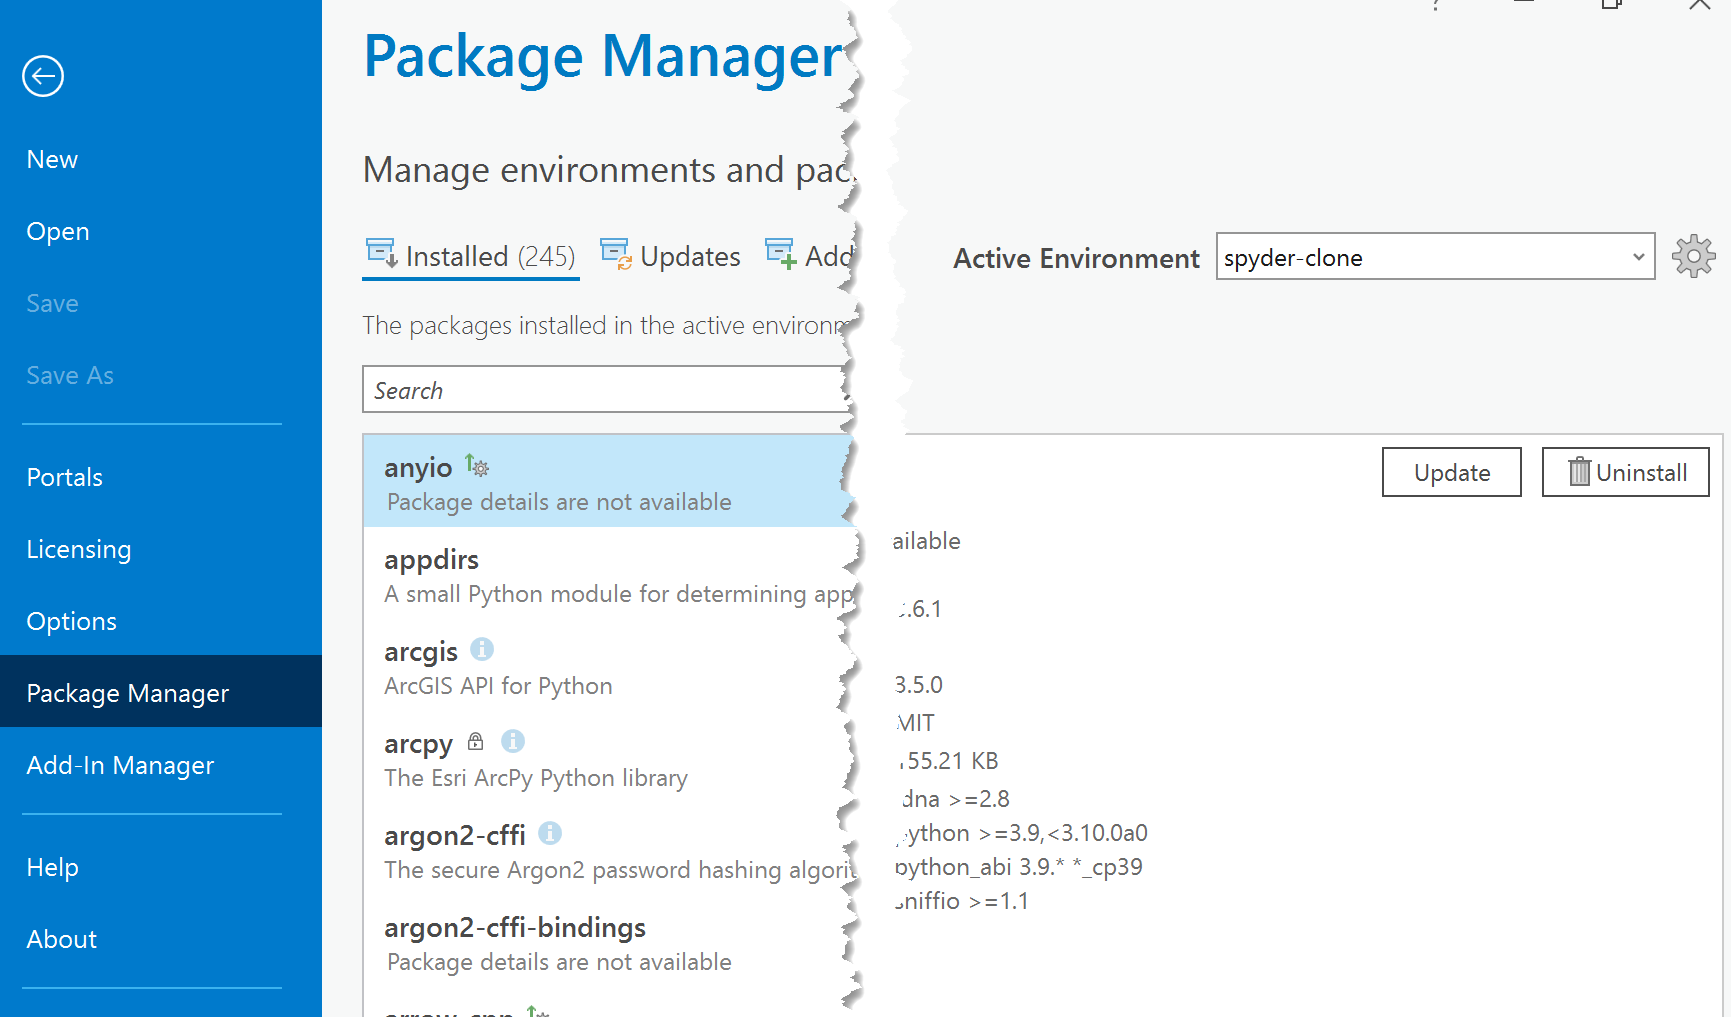The height and width of the screenshot is (1017, 1731).
Task: Go to the Licensing section
Action: (78, 549)
